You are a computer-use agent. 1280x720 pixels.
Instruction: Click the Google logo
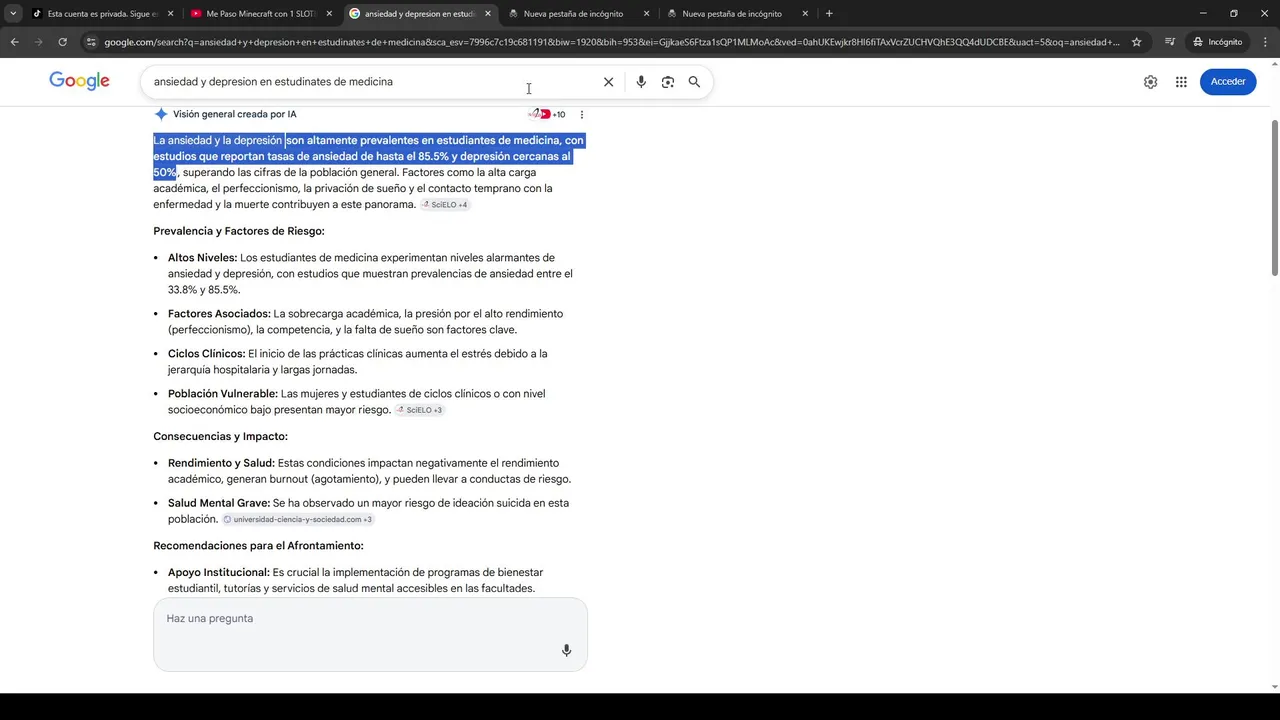[x=80, y=82]
